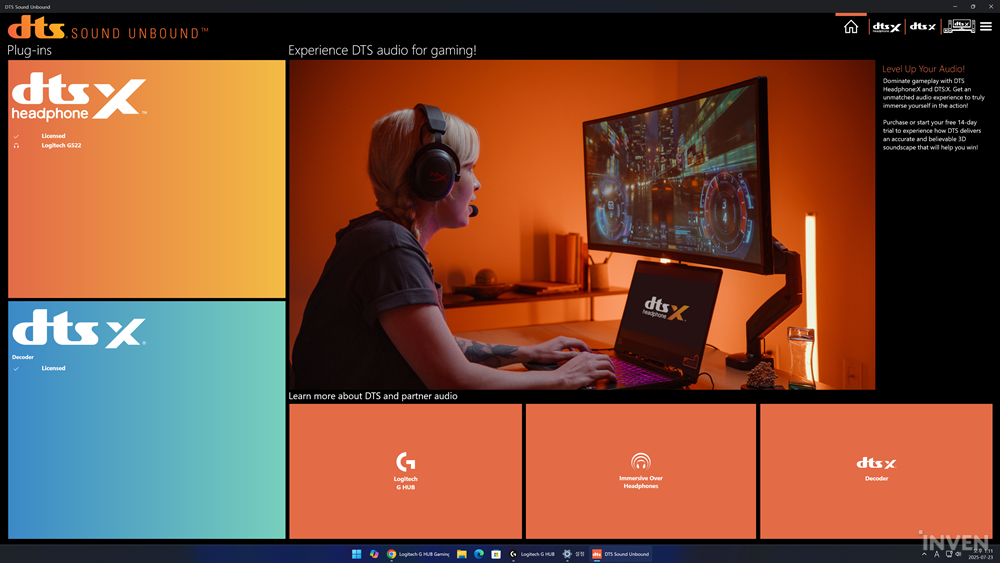Minimize the DTS Sound Unbound window
The width and height of the screenshot is (1000, 563).
[x=955, y=6]
